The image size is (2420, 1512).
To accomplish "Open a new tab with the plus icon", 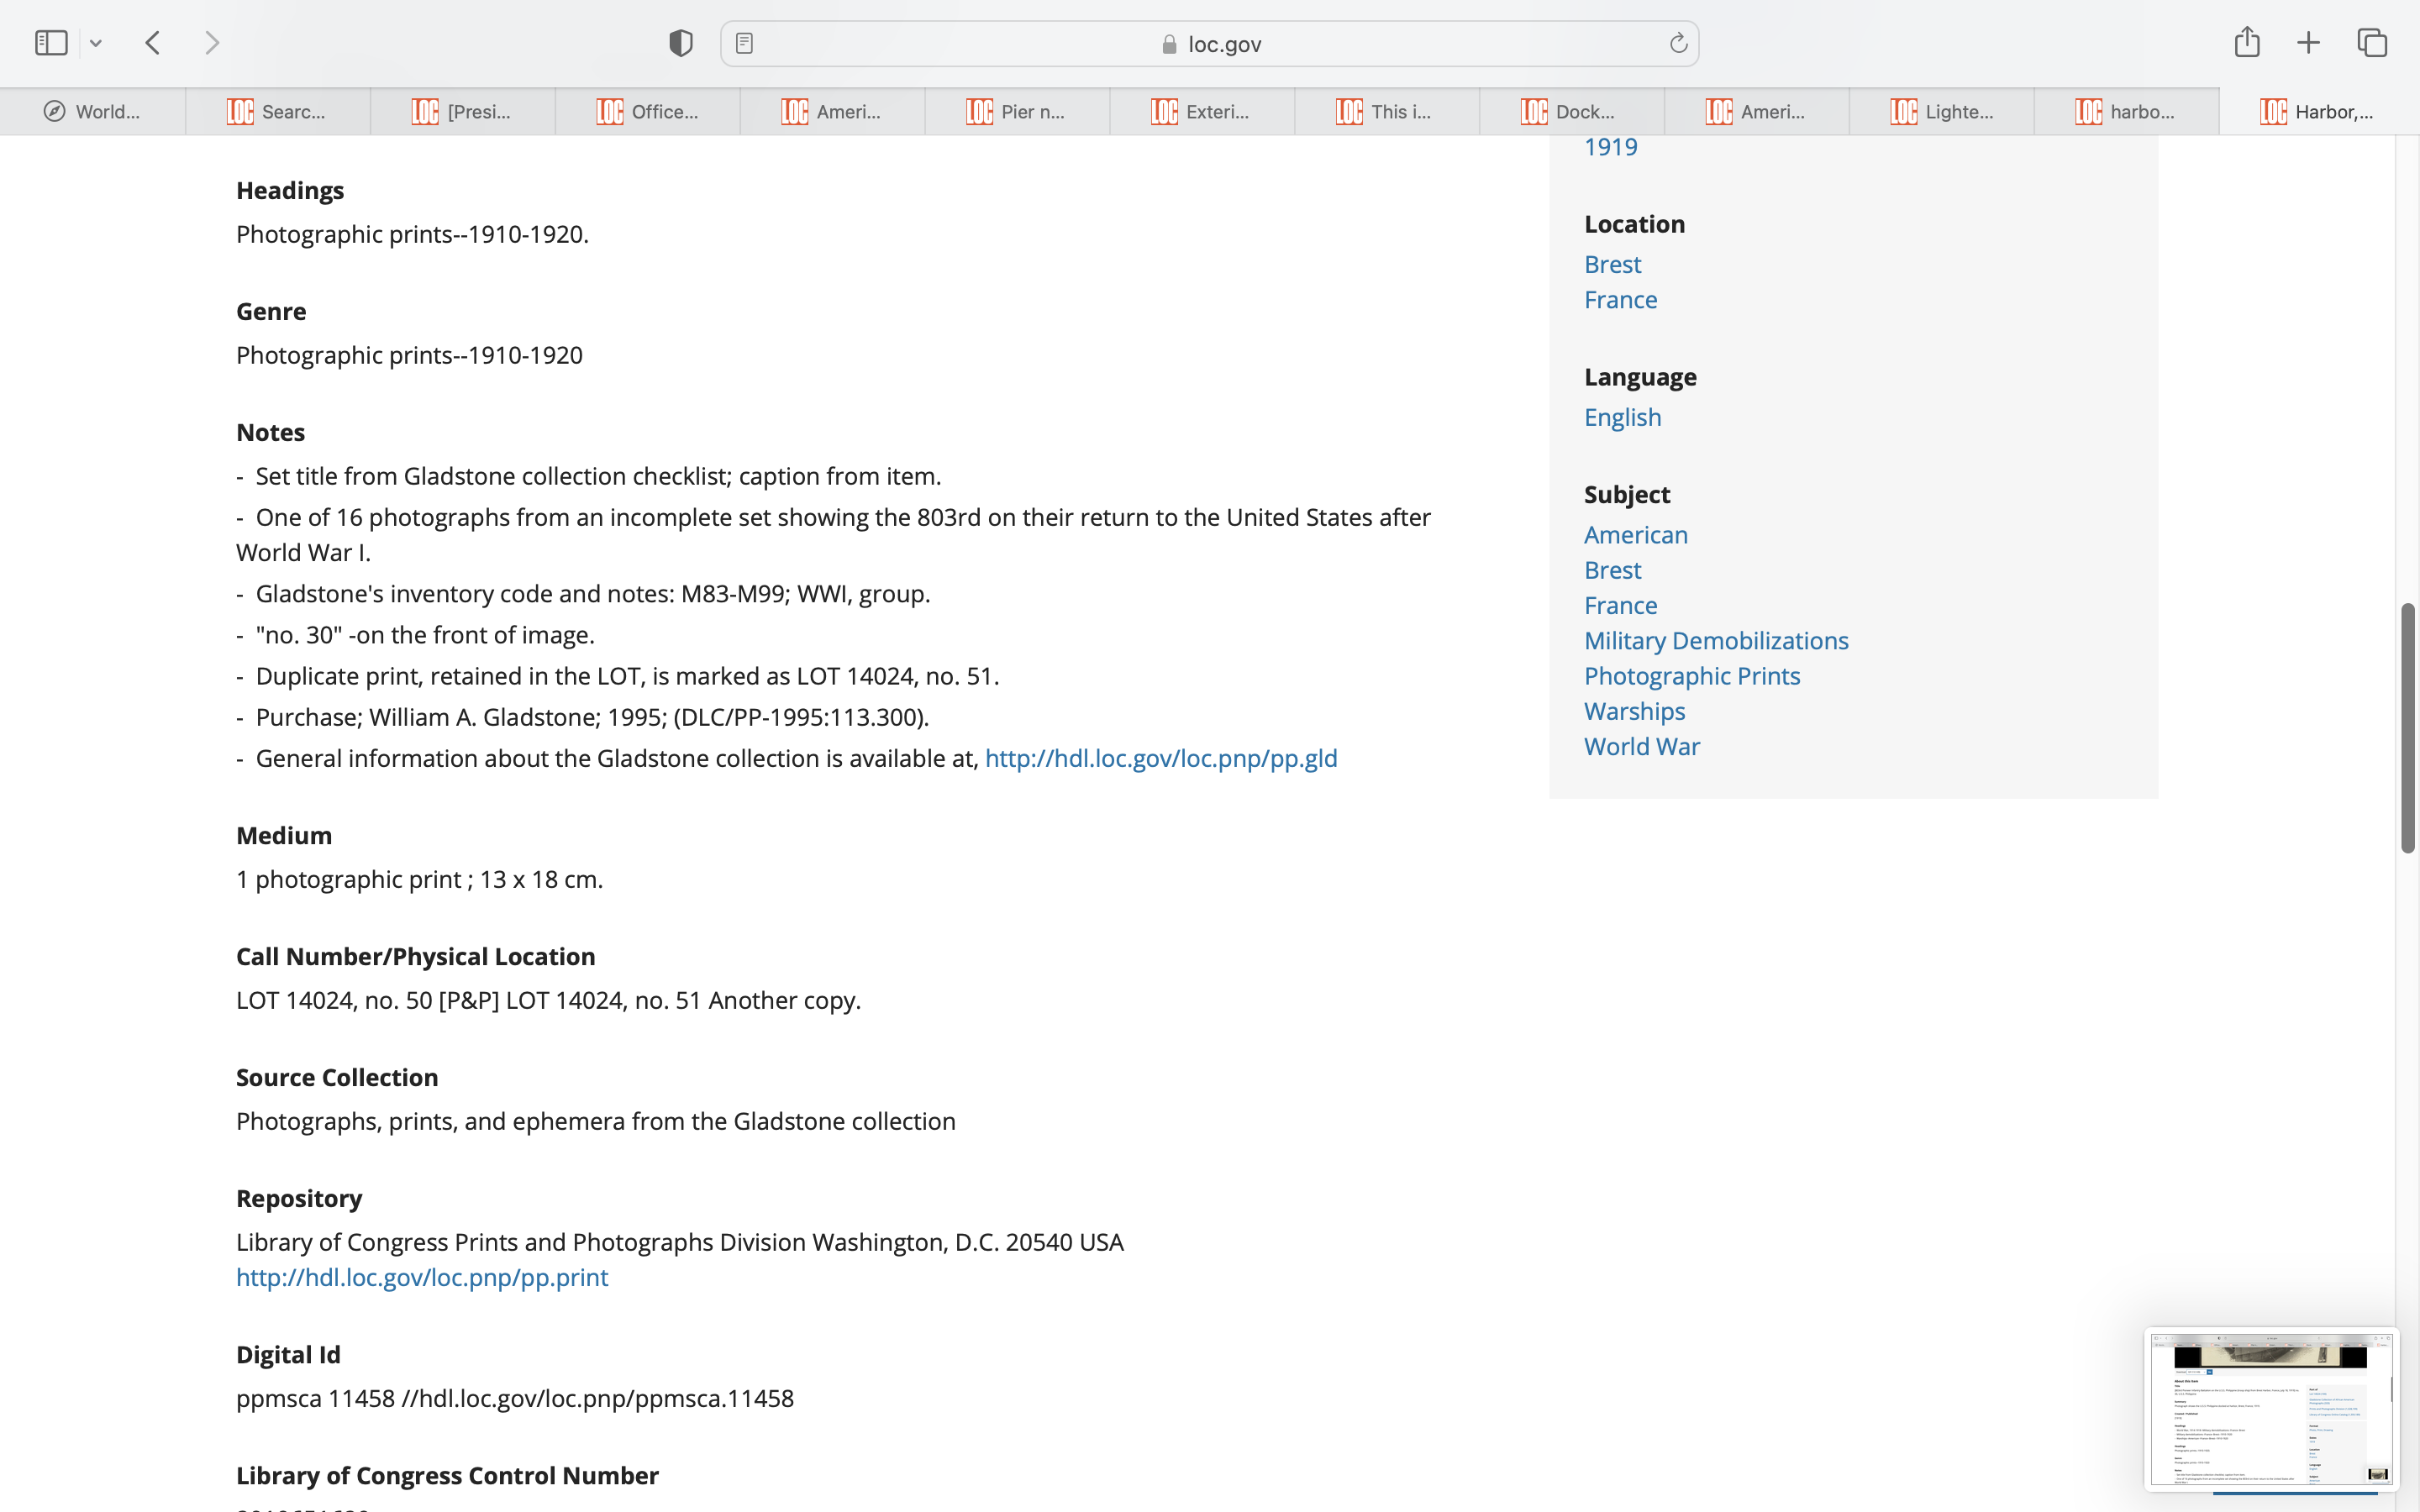I will pyautogui.click(x=2308, y=43).
